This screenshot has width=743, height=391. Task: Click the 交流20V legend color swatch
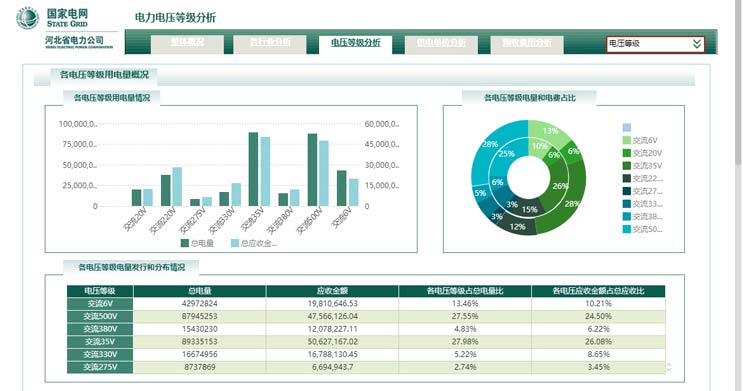pyautogui.click(x=626, y=153)
